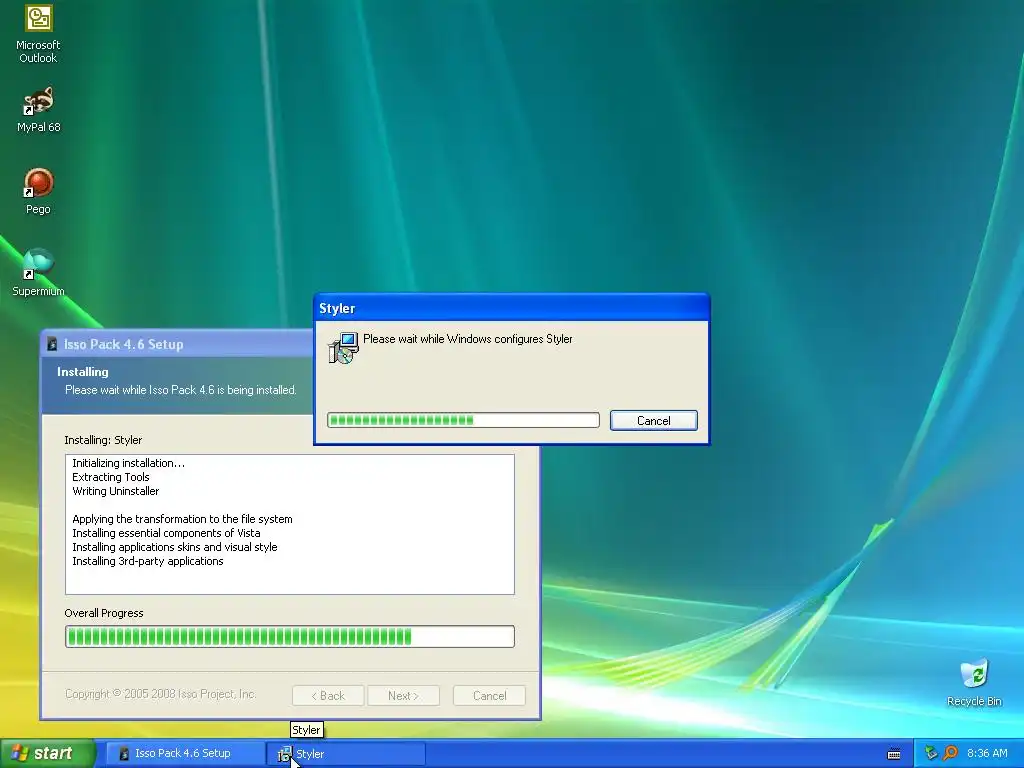Click the system clock showing 8:36 AM
The image size is (1024, 768).
pos(987,753)
